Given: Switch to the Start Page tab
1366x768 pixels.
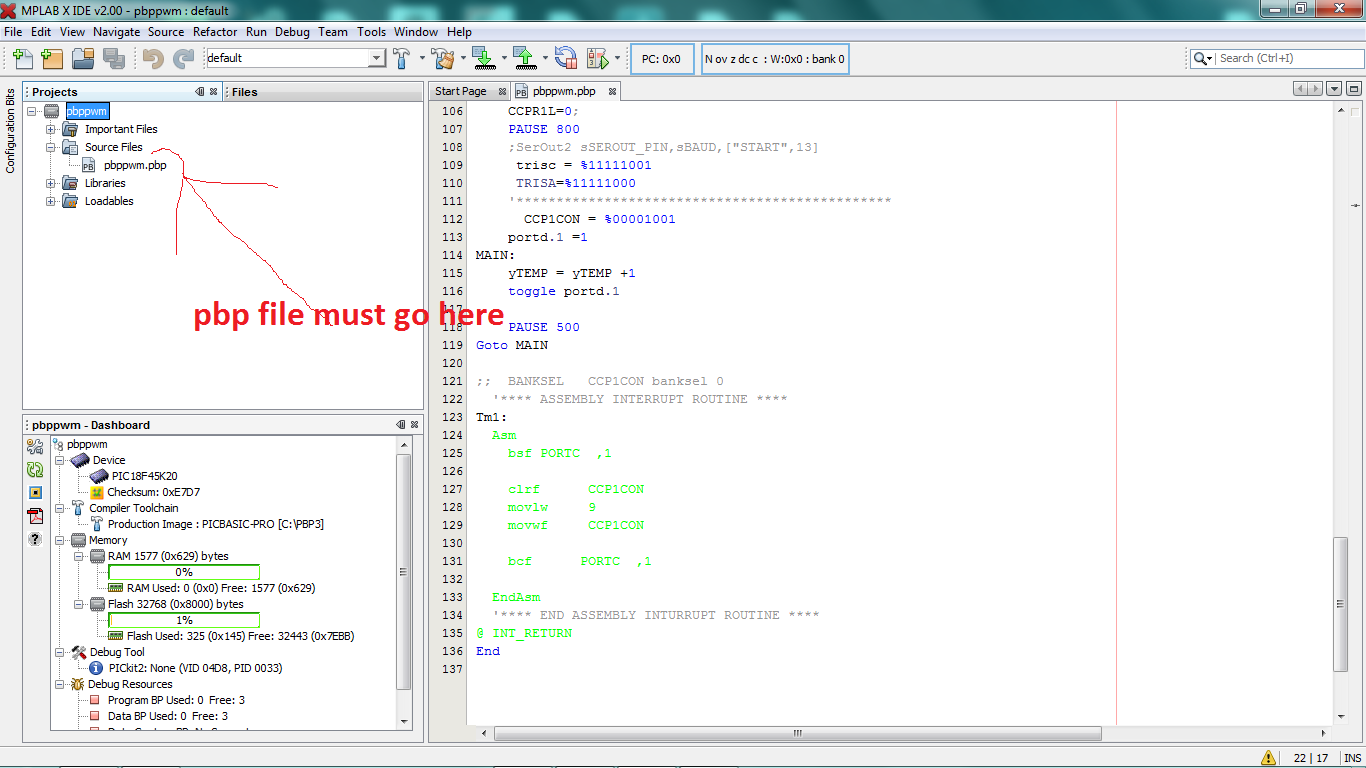Looking at the screenshot, I should 461,91.
